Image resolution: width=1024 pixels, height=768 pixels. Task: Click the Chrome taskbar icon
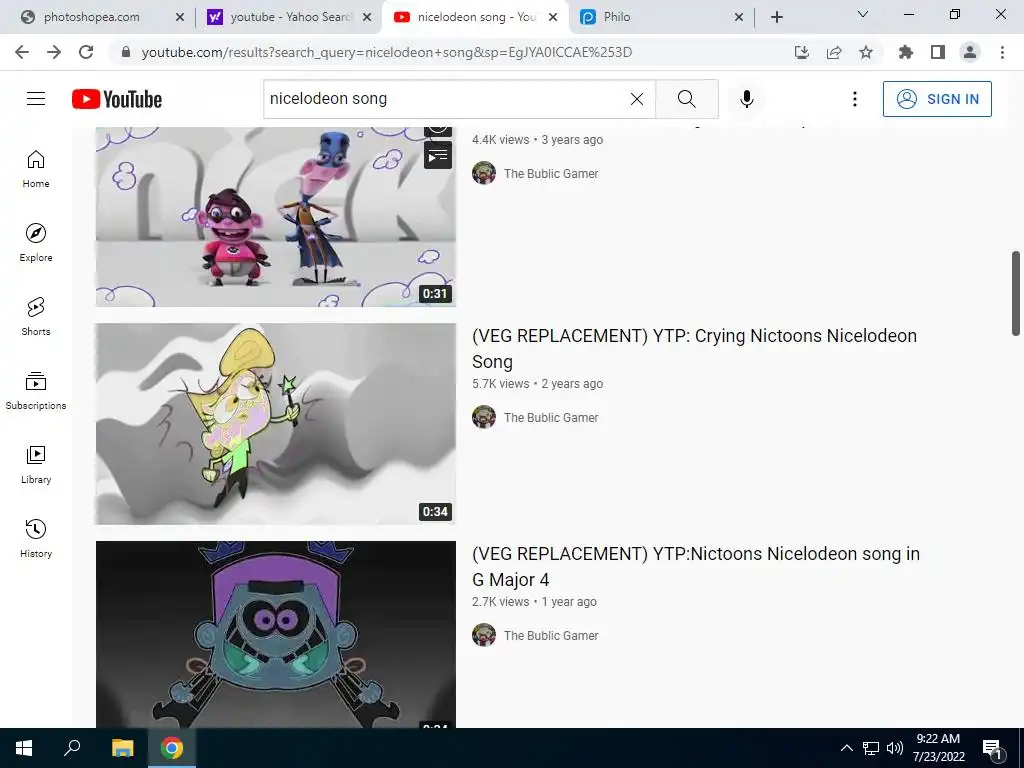pyautogui.click(x=172, y=748)
